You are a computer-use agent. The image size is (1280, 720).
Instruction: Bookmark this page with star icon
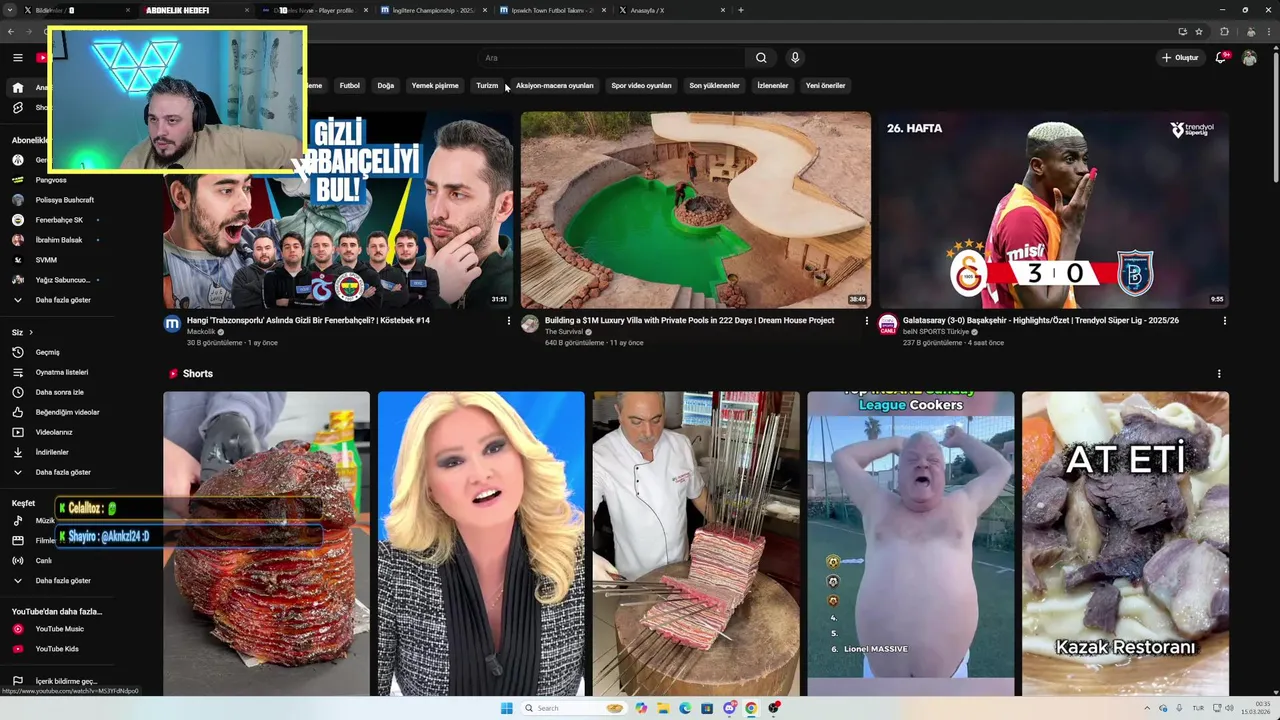pyautogui.click(x=1199, y=31)
